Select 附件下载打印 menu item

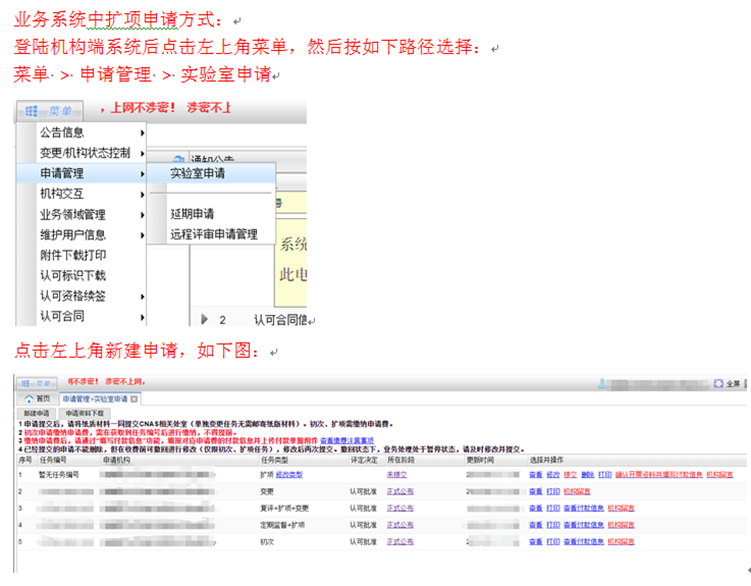73,255
